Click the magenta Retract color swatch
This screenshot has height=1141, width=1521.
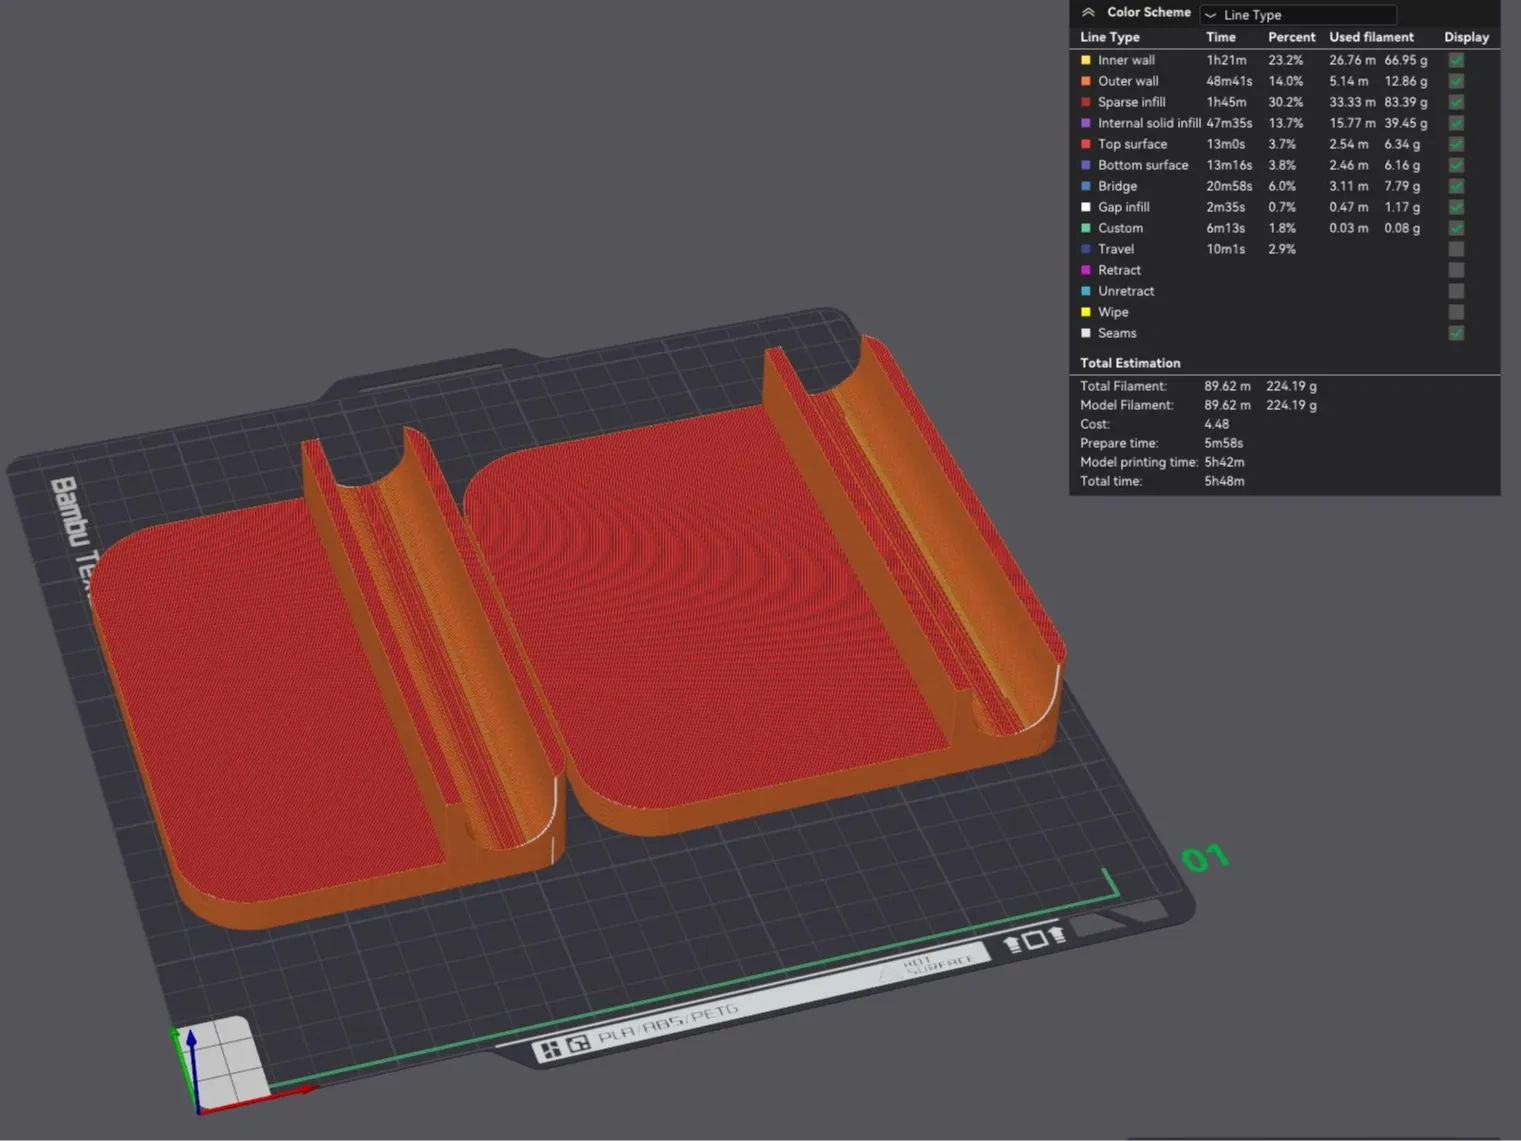(1086, 270)
